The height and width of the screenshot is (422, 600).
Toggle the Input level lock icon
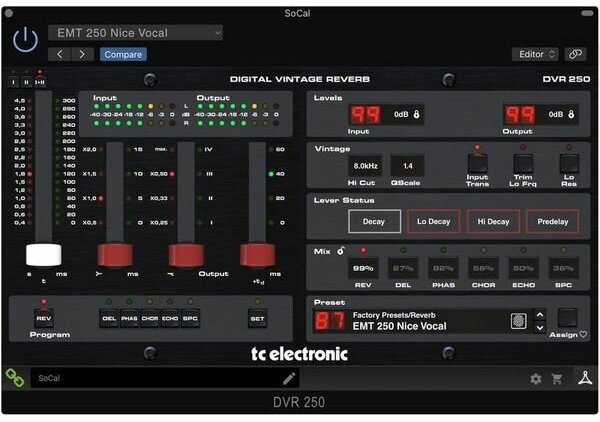point(416,114)
